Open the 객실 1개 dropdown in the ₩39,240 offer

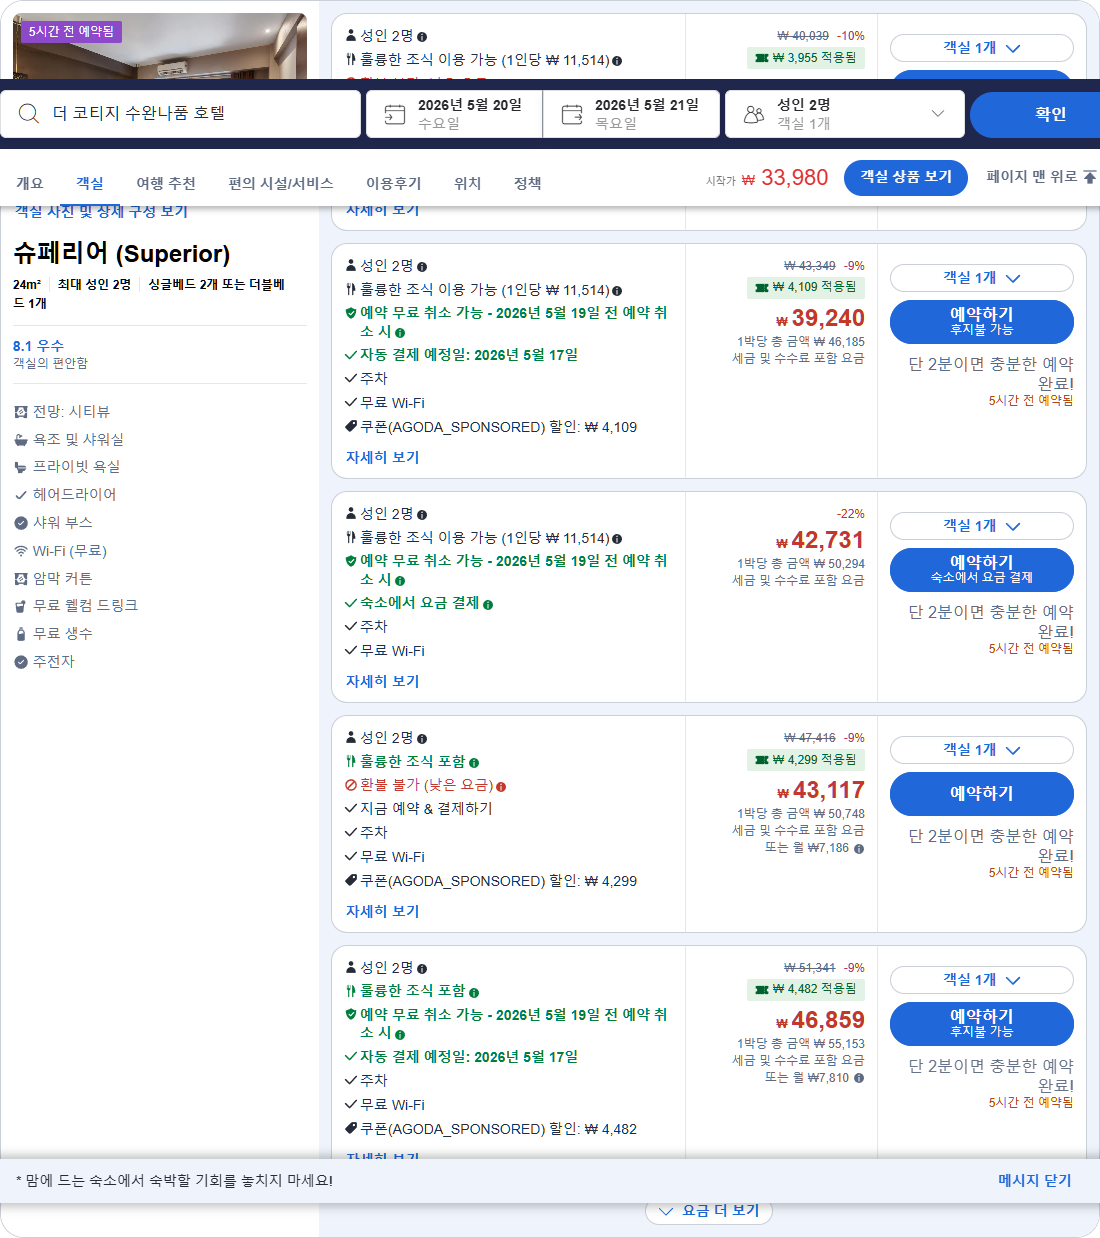coord(982,278)
